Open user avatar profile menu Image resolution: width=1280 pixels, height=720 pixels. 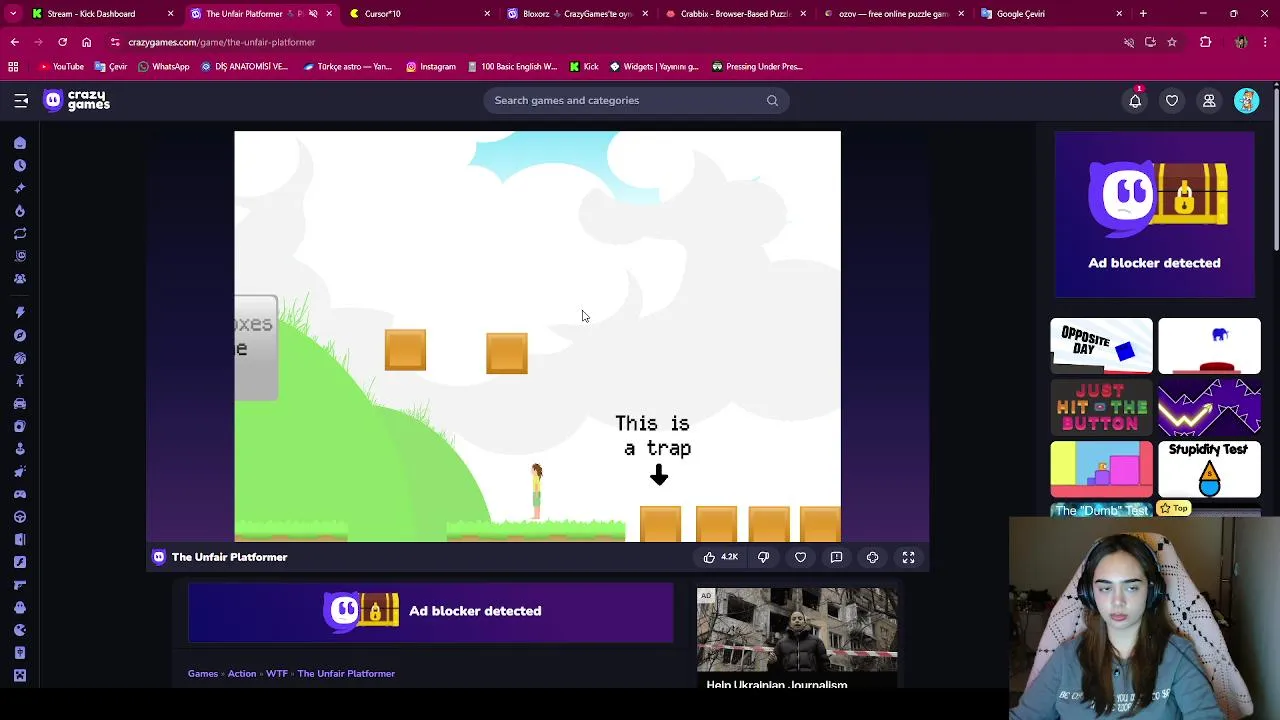coord(1246,100)
